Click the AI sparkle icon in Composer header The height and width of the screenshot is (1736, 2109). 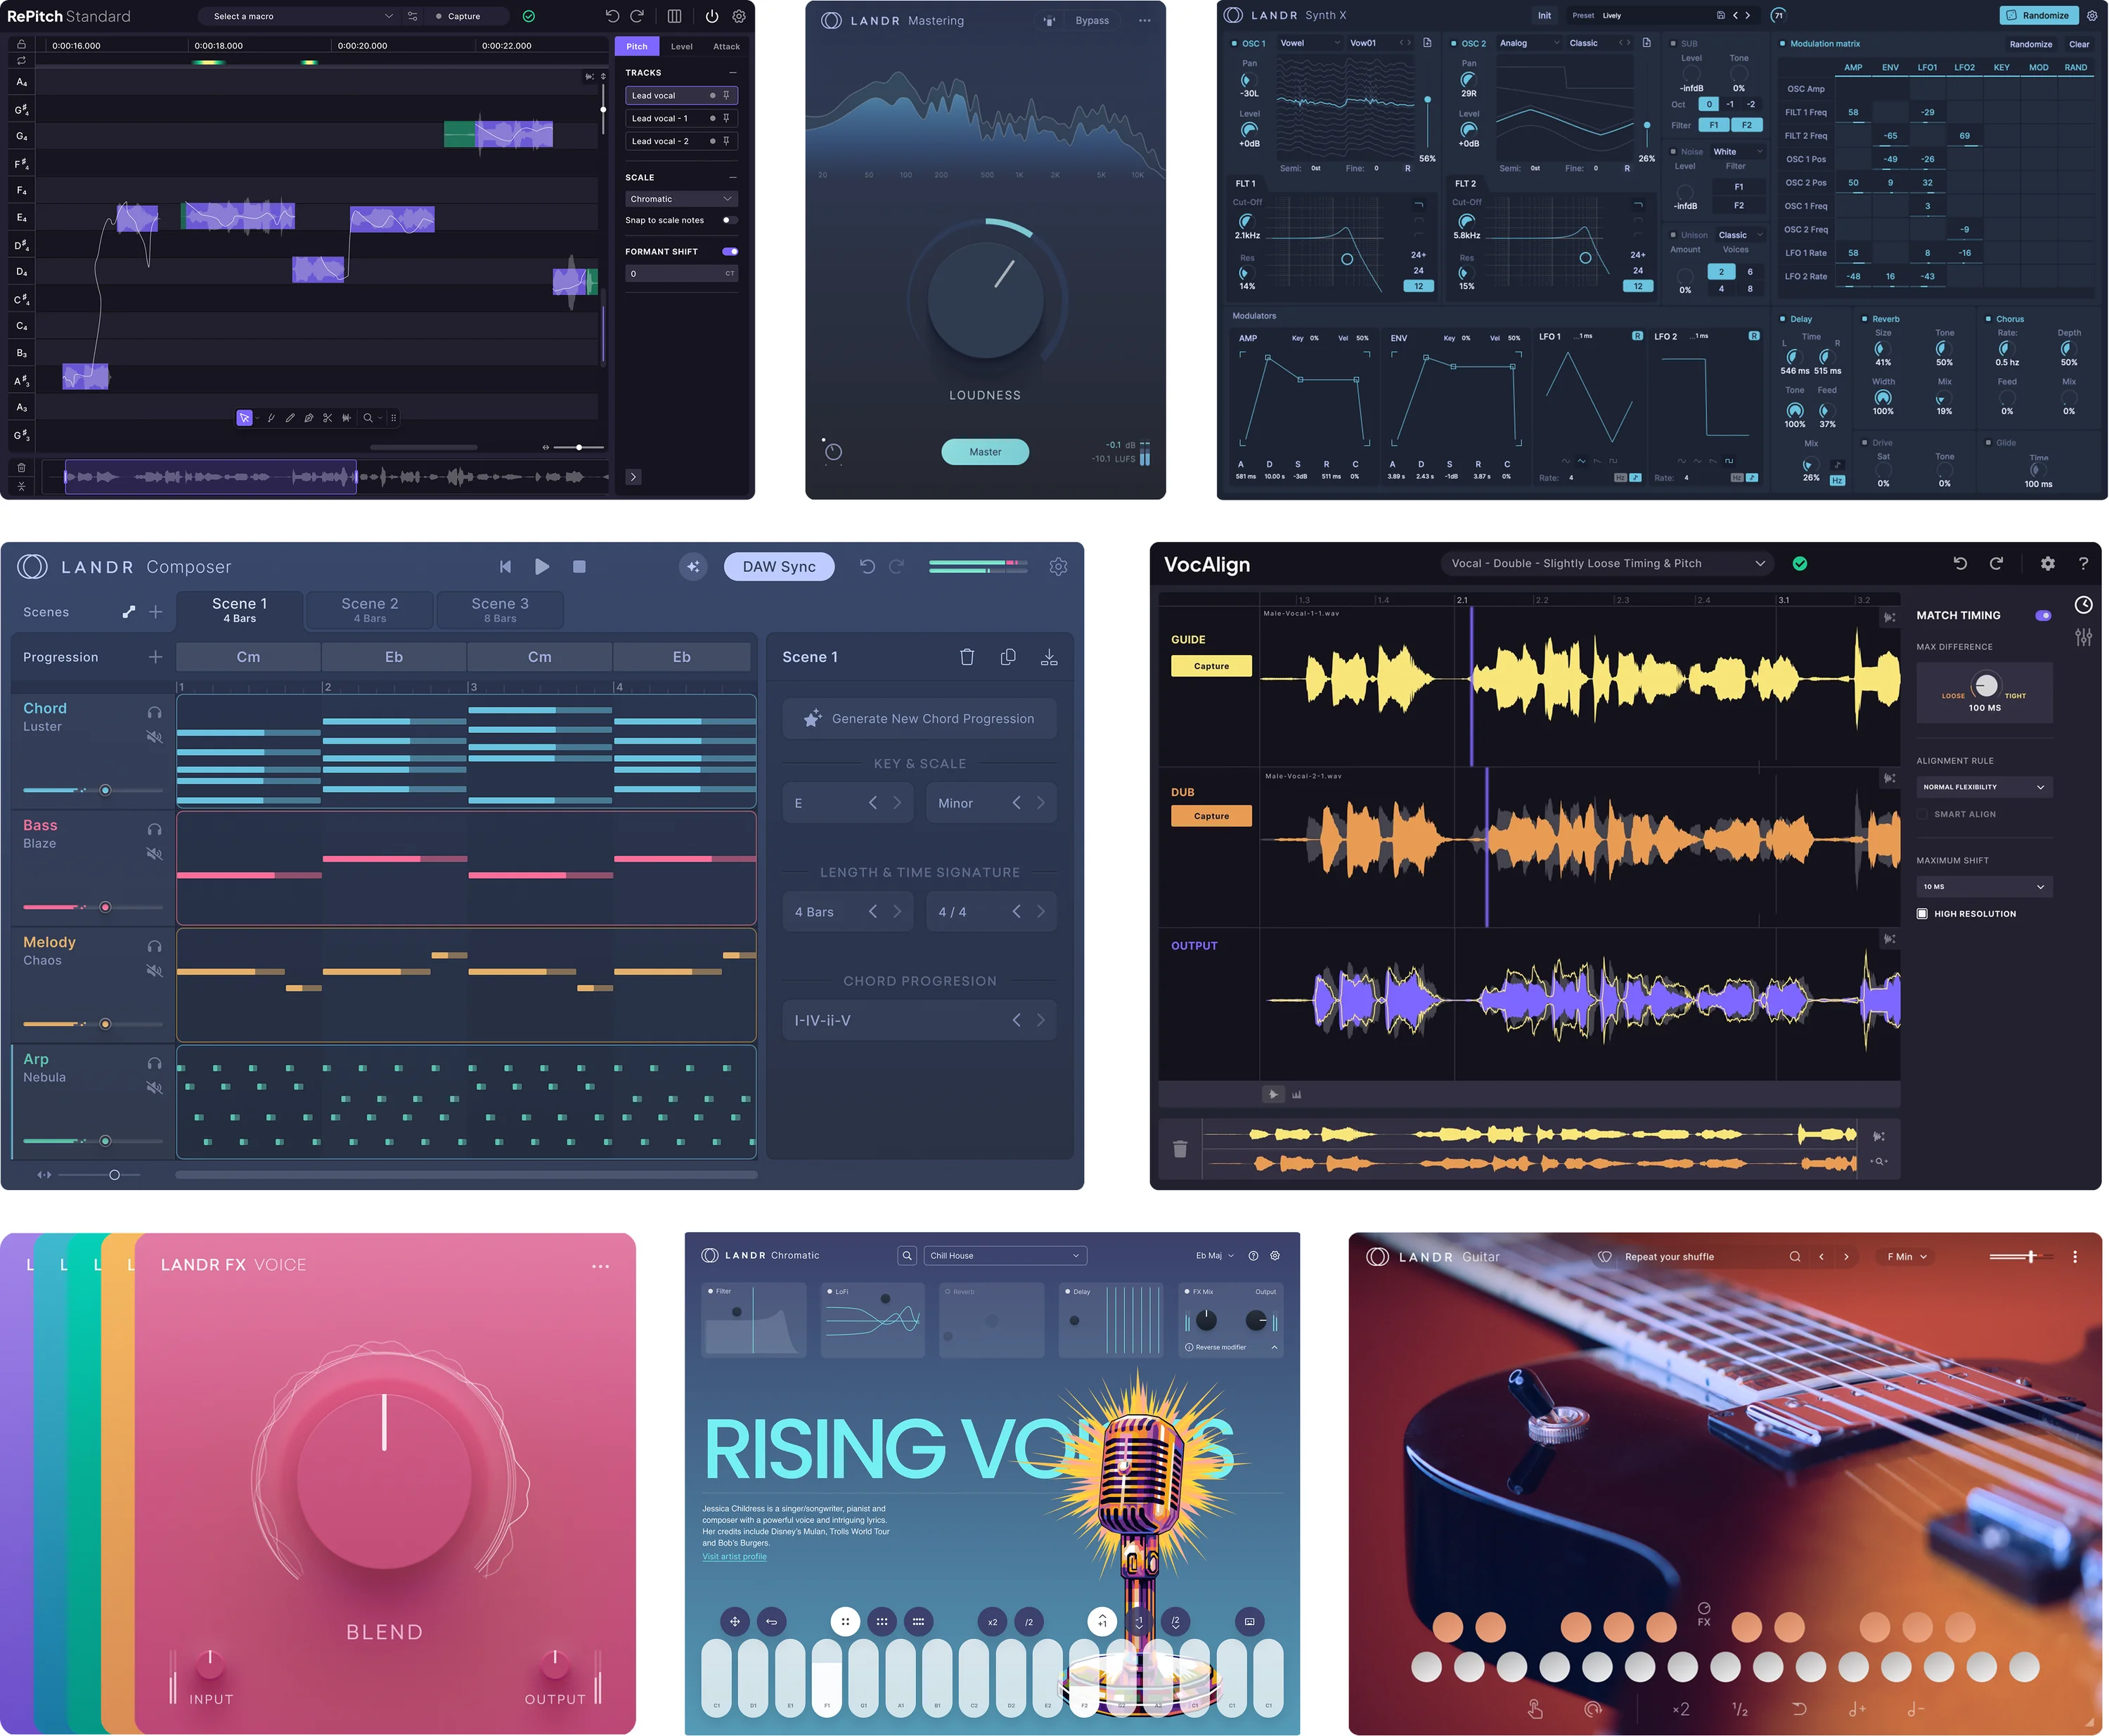[x=693, y=567]
